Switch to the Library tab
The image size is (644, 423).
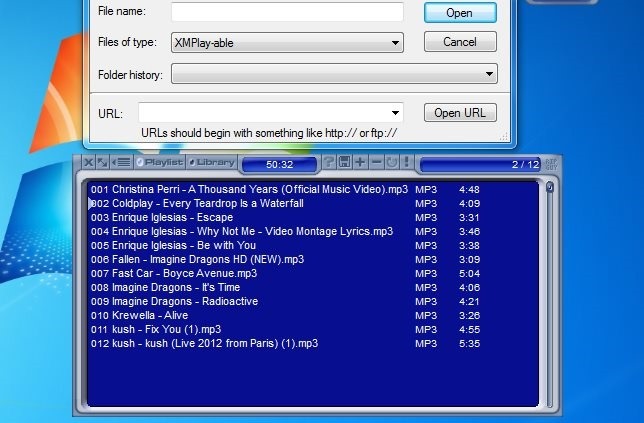(x=211, y=163)
